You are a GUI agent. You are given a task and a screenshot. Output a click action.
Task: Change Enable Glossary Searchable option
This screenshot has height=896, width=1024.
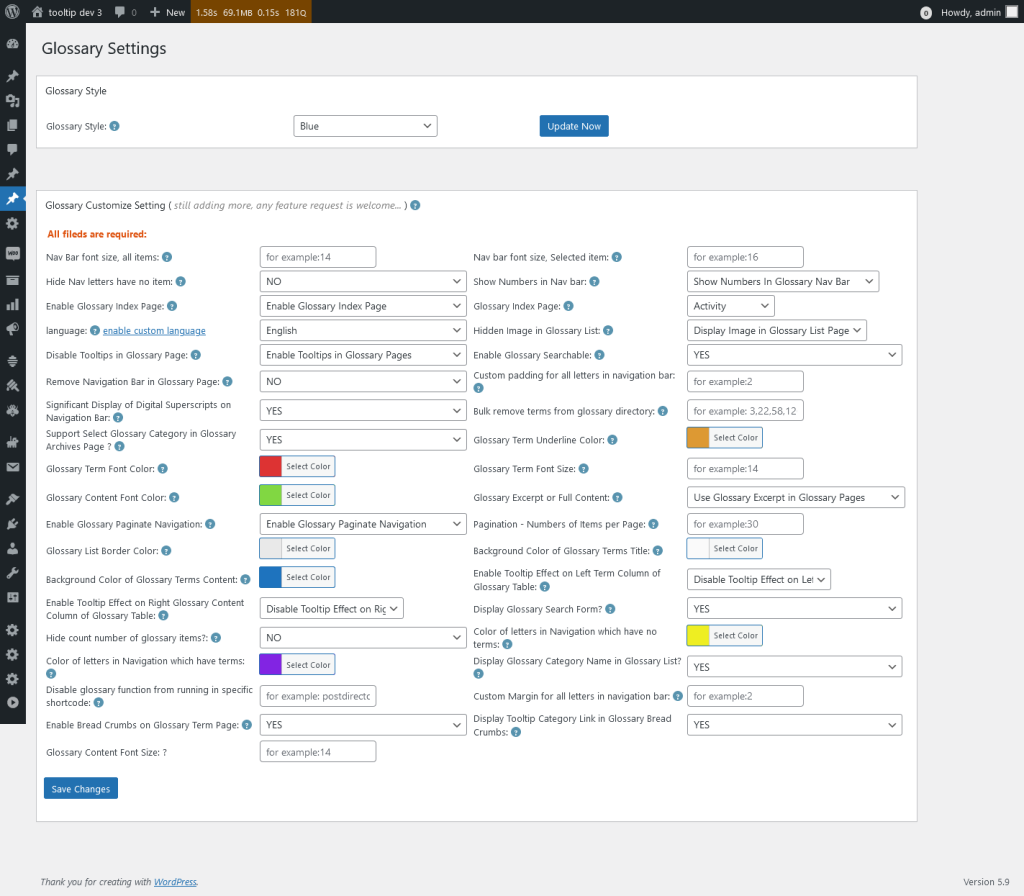(x=793, y=354)
